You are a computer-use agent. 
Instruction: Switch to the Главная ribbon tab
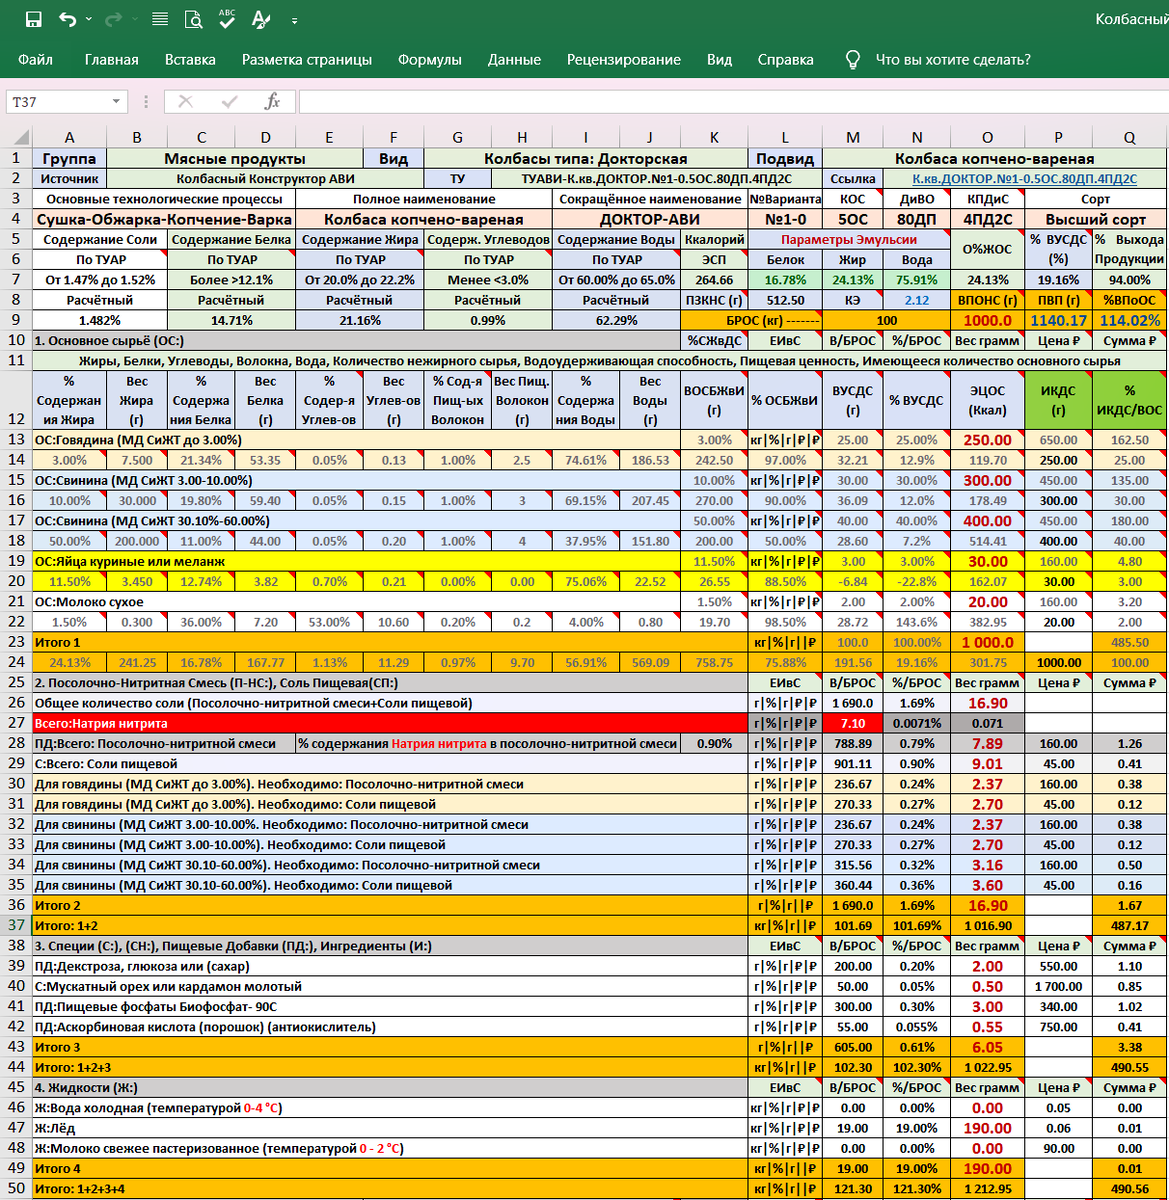[112, 60]
